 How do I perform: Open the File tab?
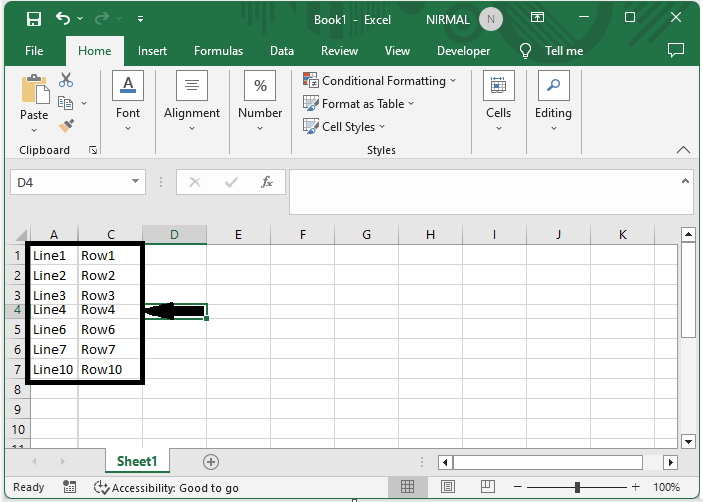[34, 51]
